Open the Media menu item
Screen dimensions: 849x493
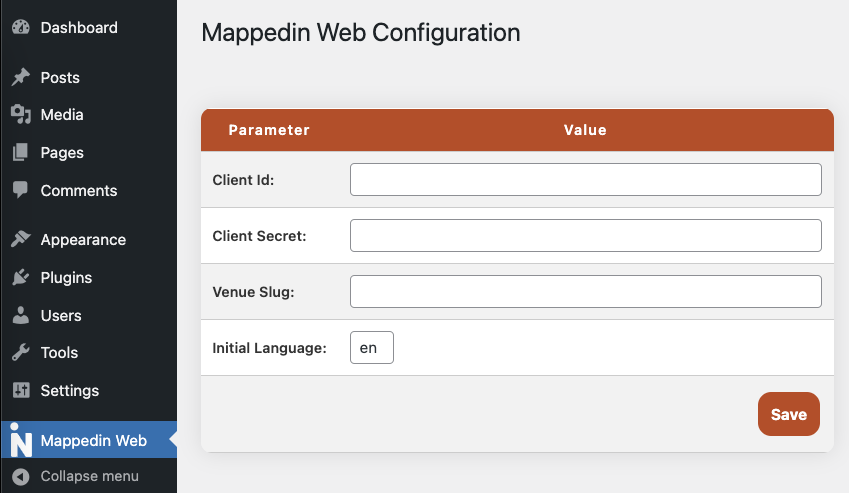point(62,115)
